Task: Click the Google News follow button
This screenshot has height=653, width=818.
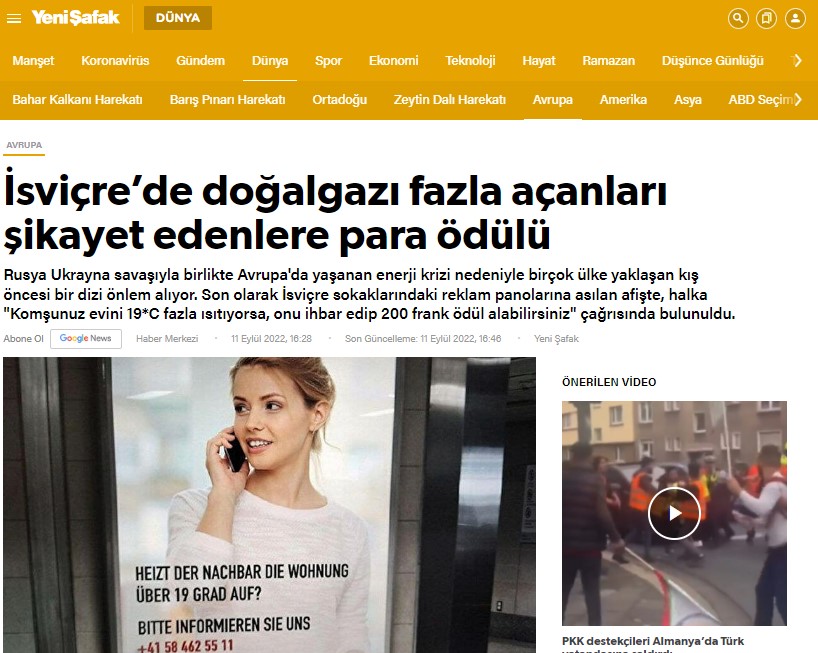Action: pyautogui.click(x=86, y=339)
